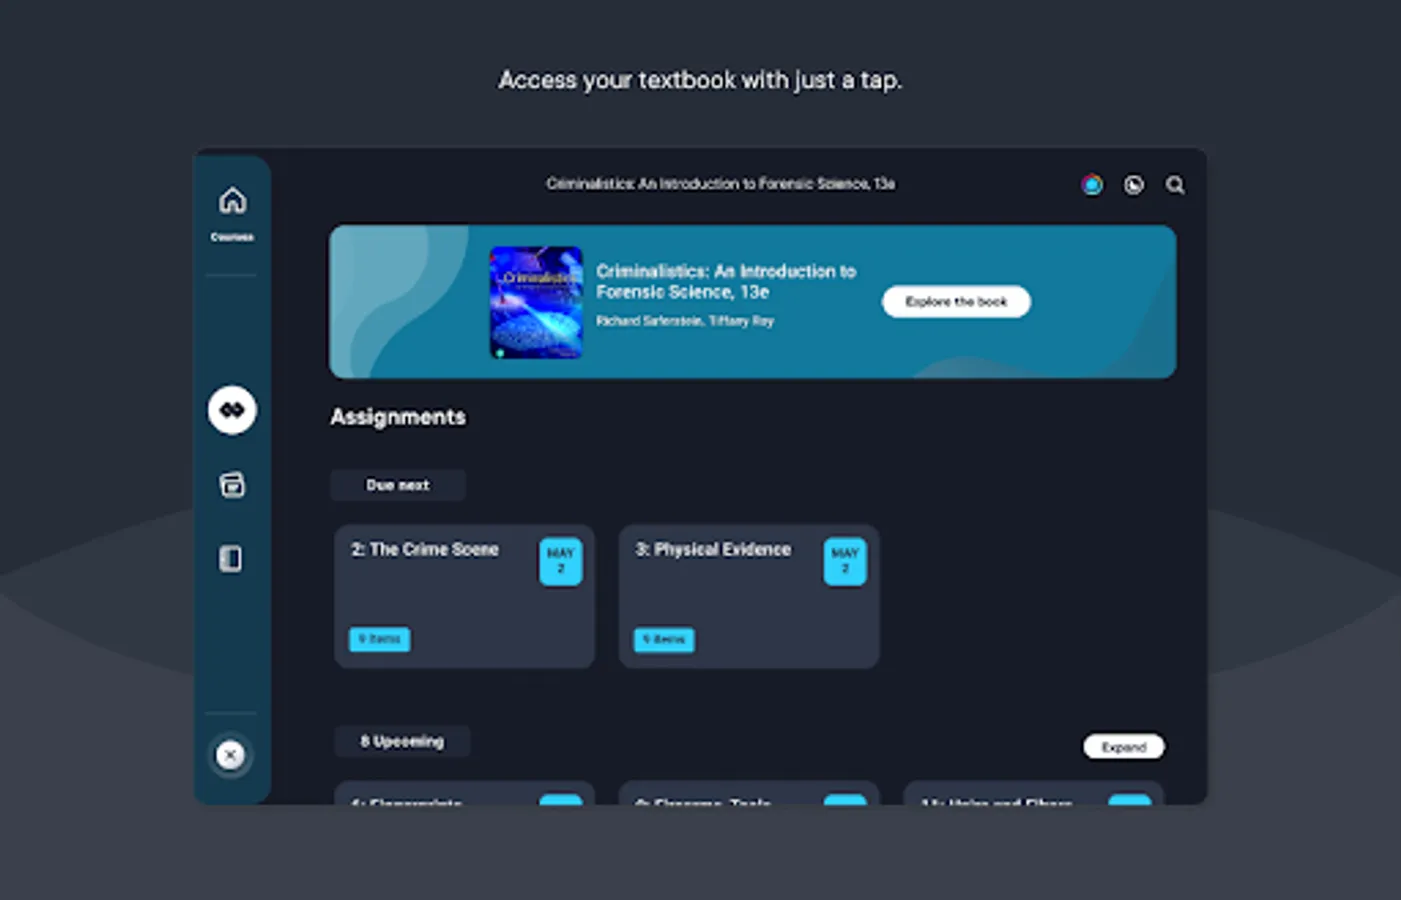1401x900 pixels.
Task: Open the colorful profile circle icon
Action: tap(1092, 185)
